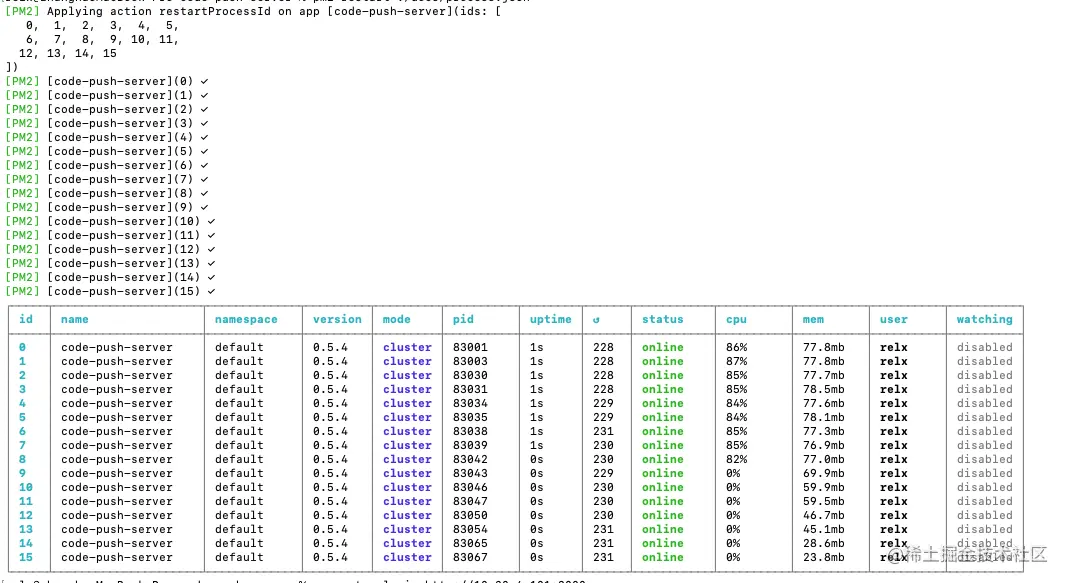The width and height of the screenshot is (1066, 583).
Task: Click cpu value 82%
Action: (x=736, y=459)
